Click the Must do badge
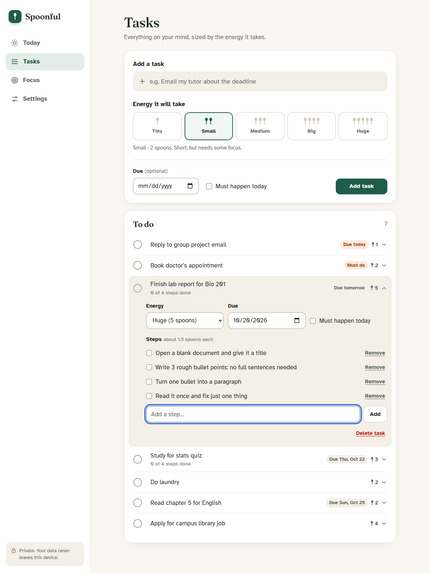The height and width of the screenshot is (573, 430). 356,265
